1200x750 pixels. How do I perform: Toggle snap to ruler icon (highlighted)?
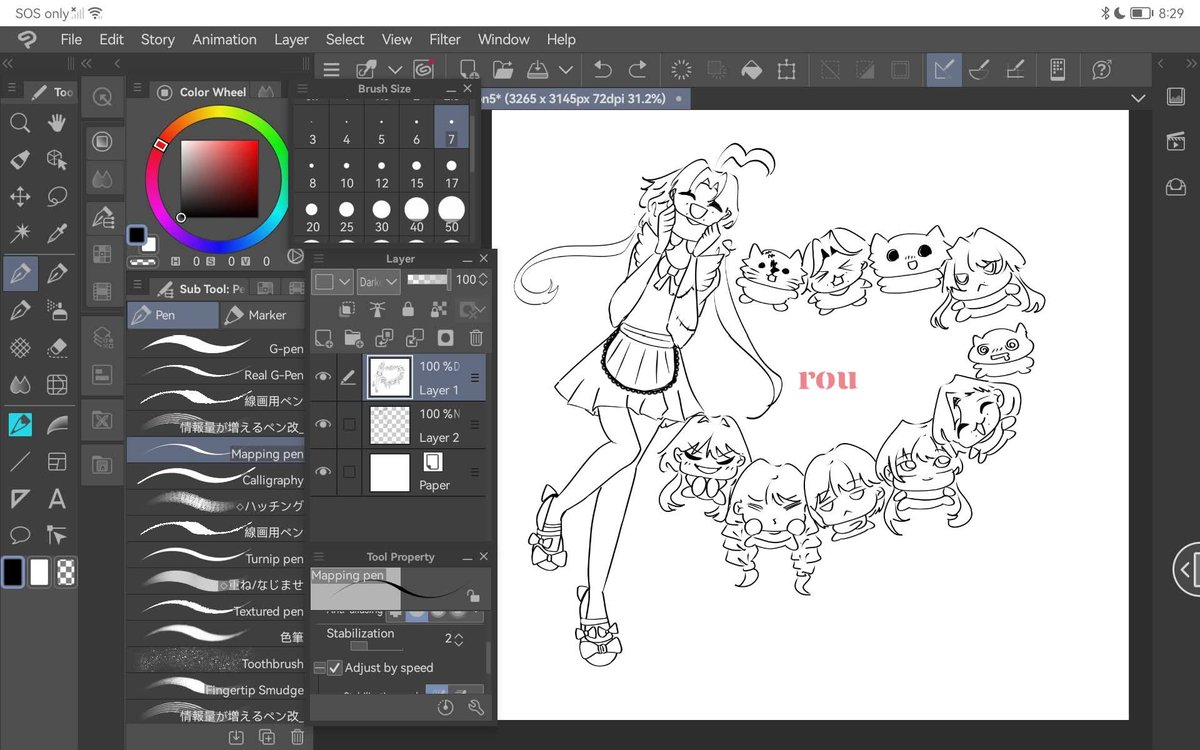[943, 69]
